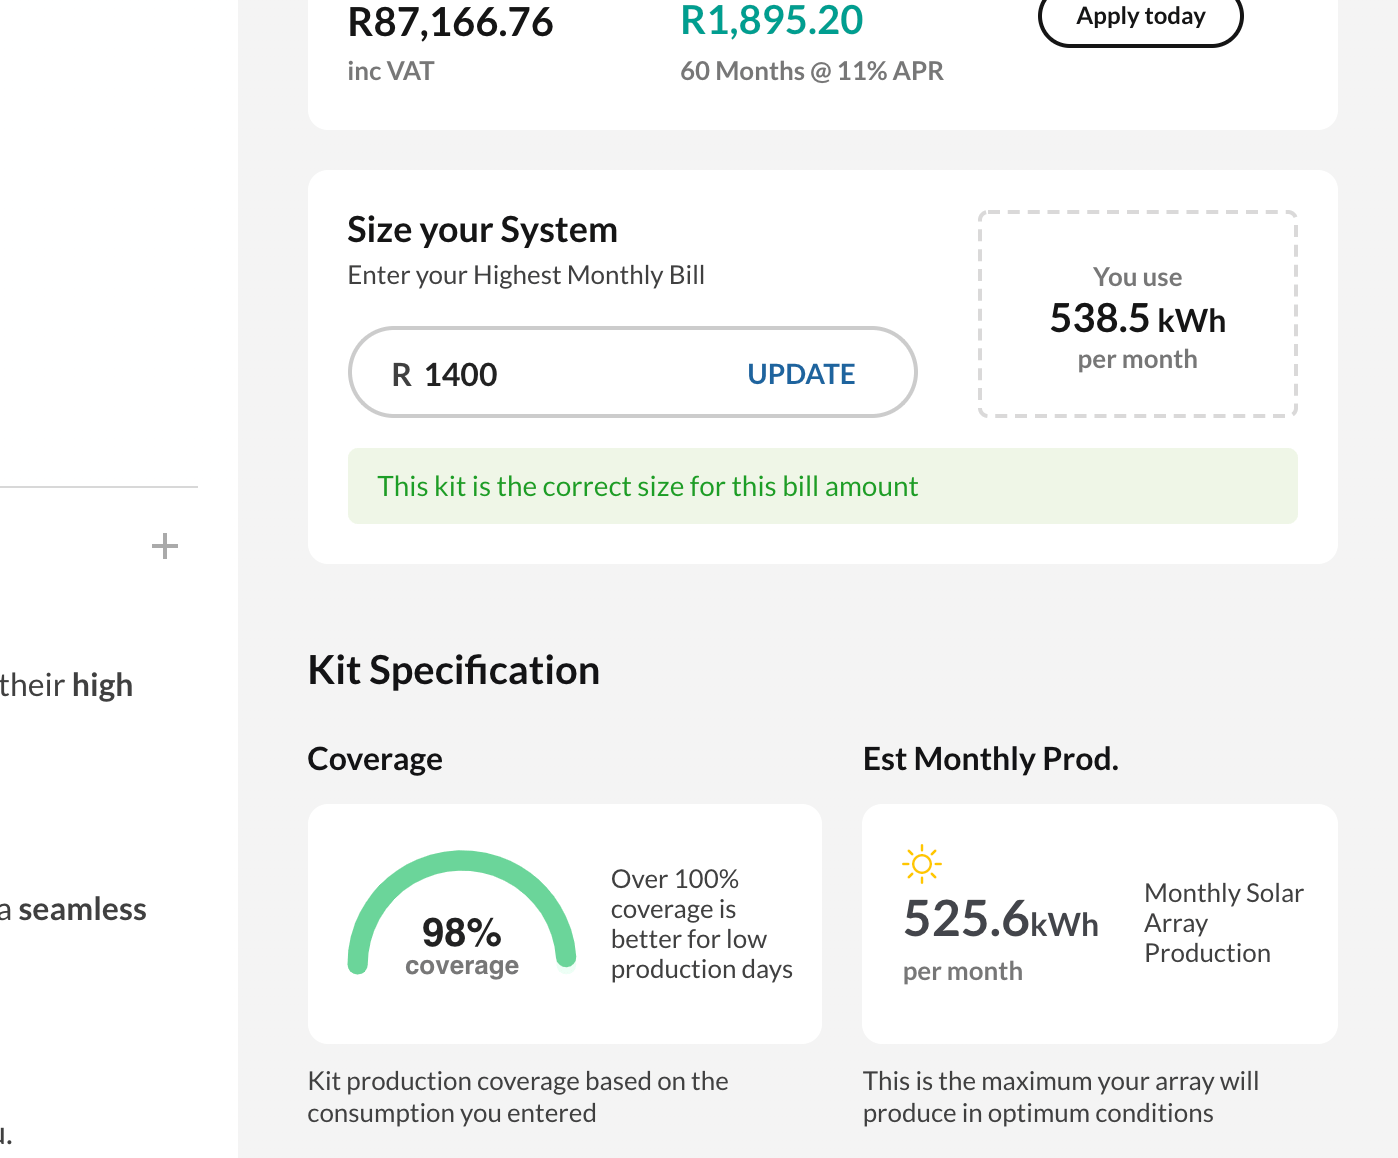Click 'Kit production coverage based on' description
The image size is (1398, 1158).
[x=517, y=1097]
